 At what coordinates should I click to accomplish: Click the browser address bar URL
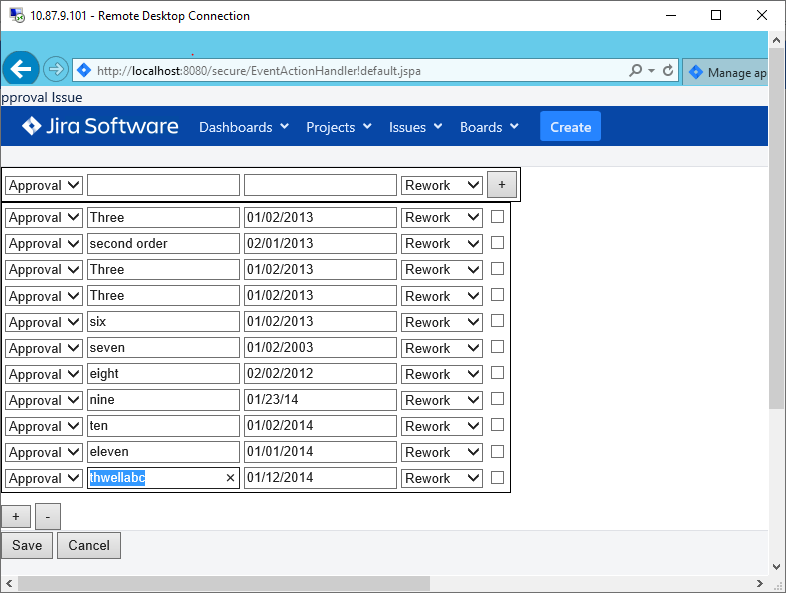click(259, 71)
